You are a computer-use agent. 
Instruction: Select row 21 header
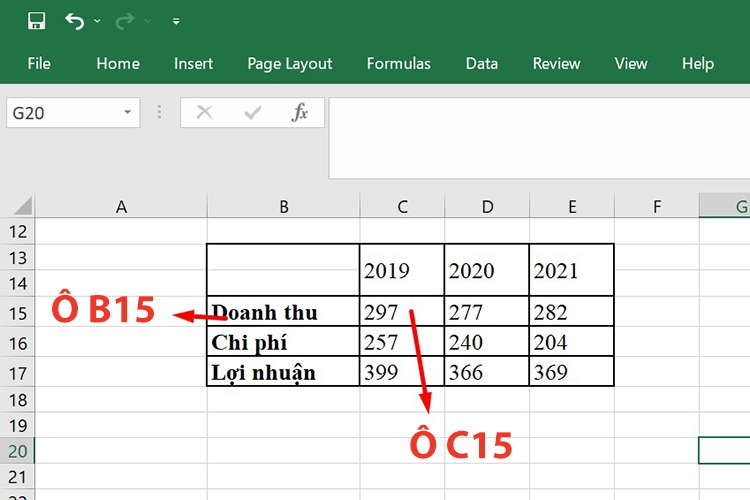(18, 477)
